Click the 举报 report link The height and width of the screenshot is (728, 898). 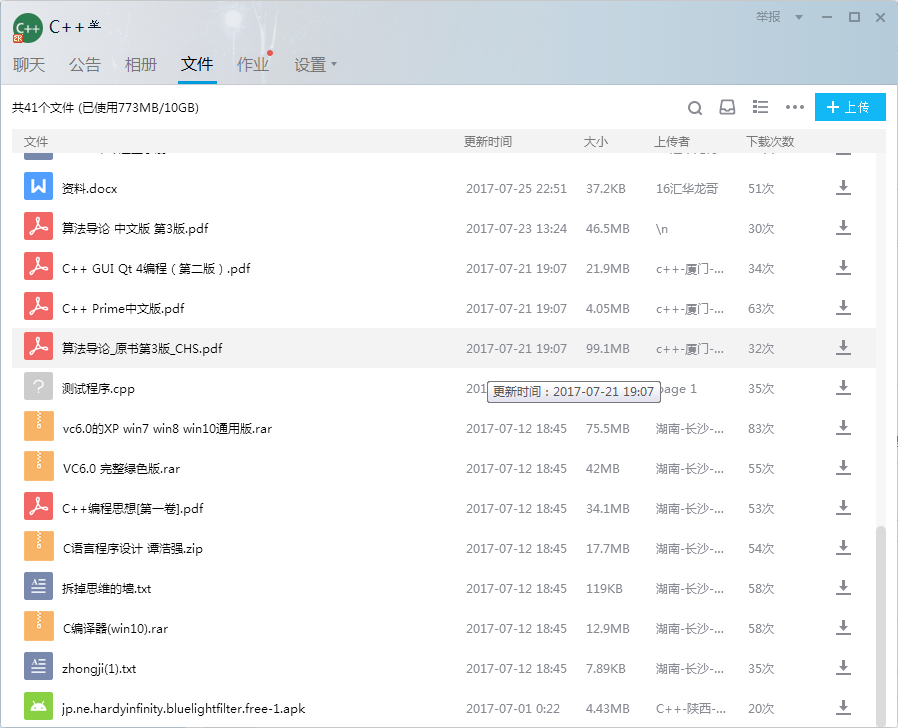tap(768, 17)
